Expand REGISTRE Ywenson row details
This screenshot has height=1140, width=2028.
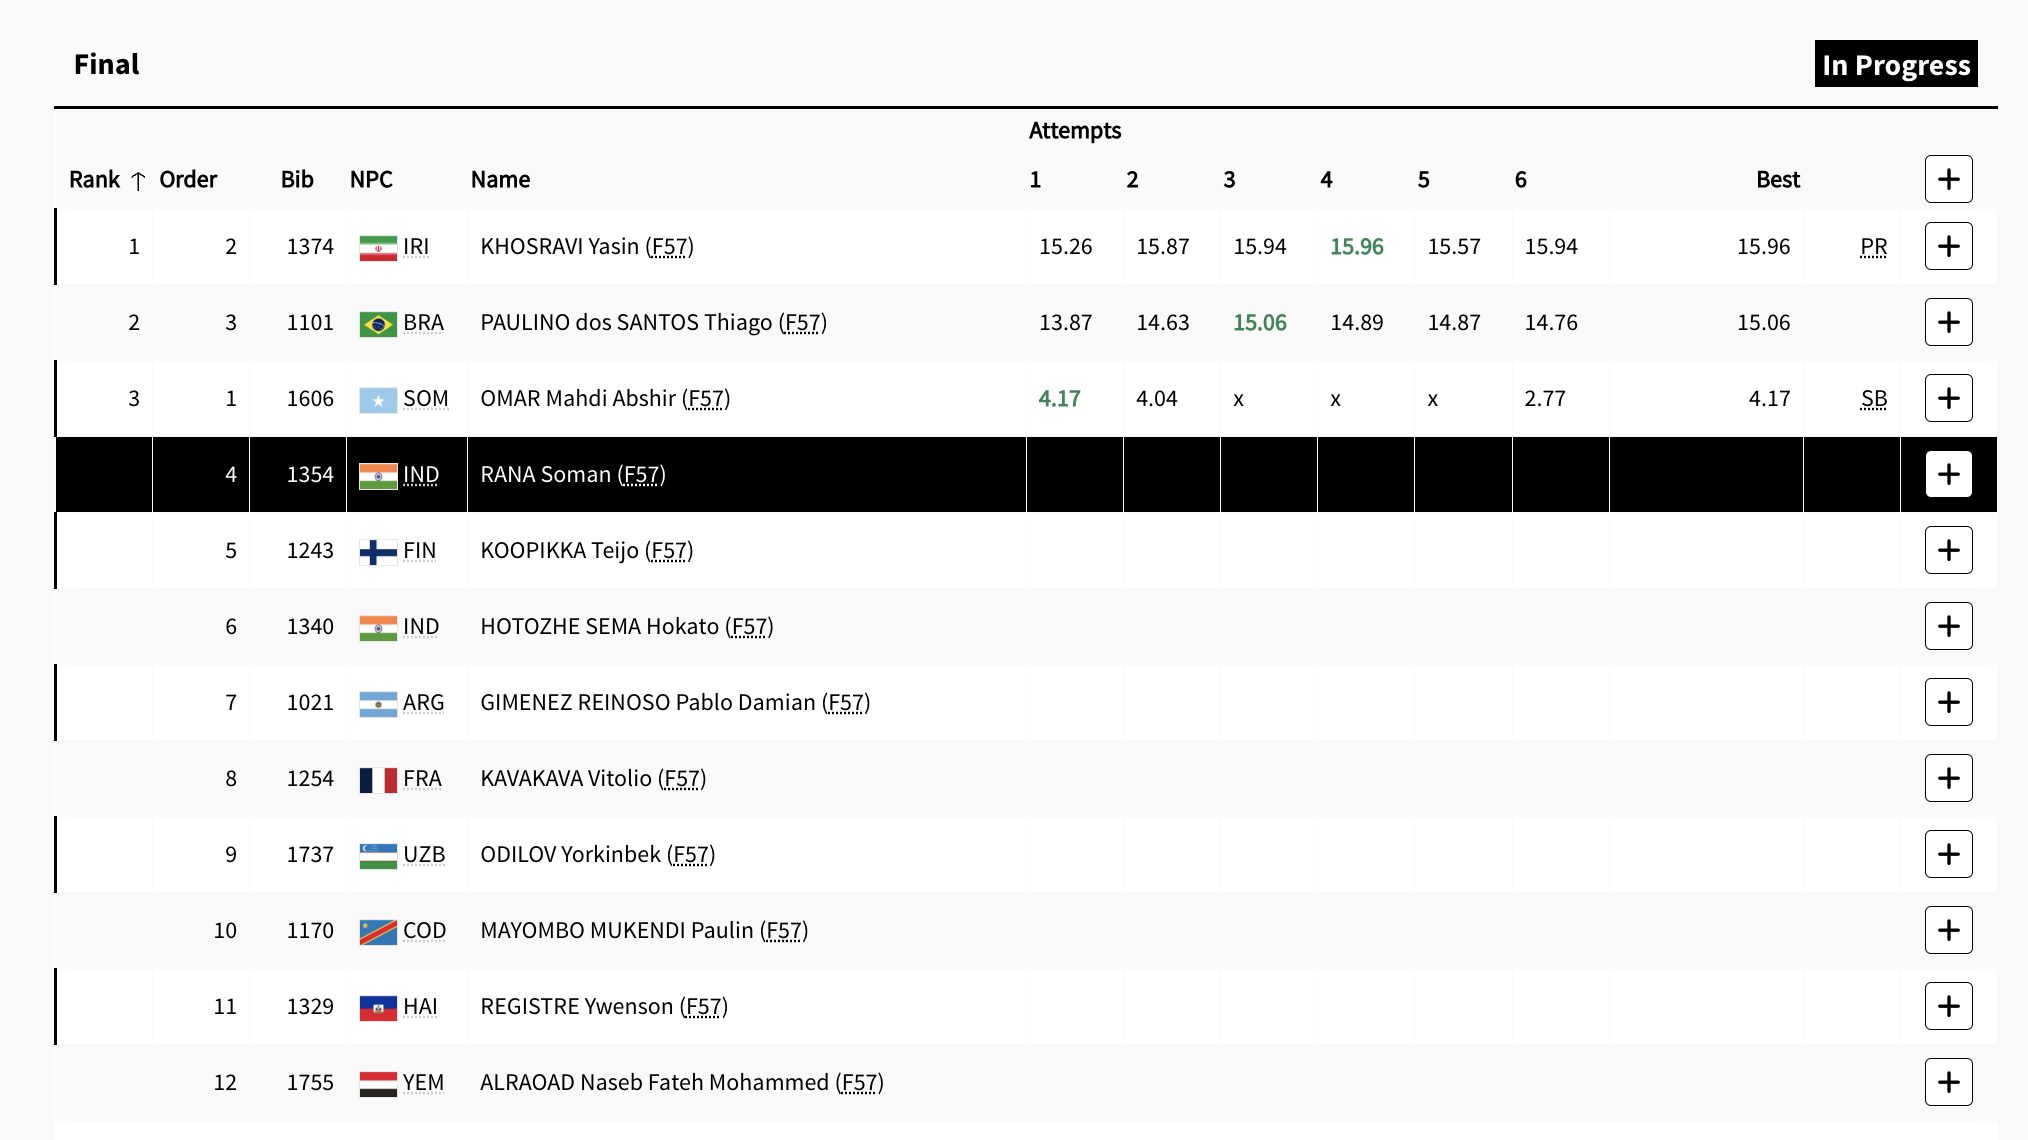(x=1948, y=1006)
